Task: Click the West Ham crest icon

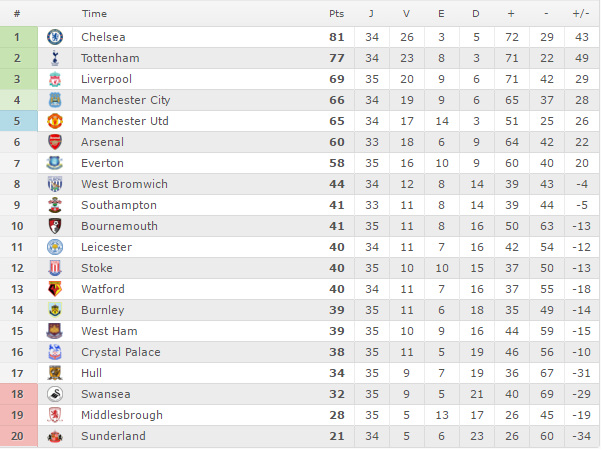Action: click(55, 331)
